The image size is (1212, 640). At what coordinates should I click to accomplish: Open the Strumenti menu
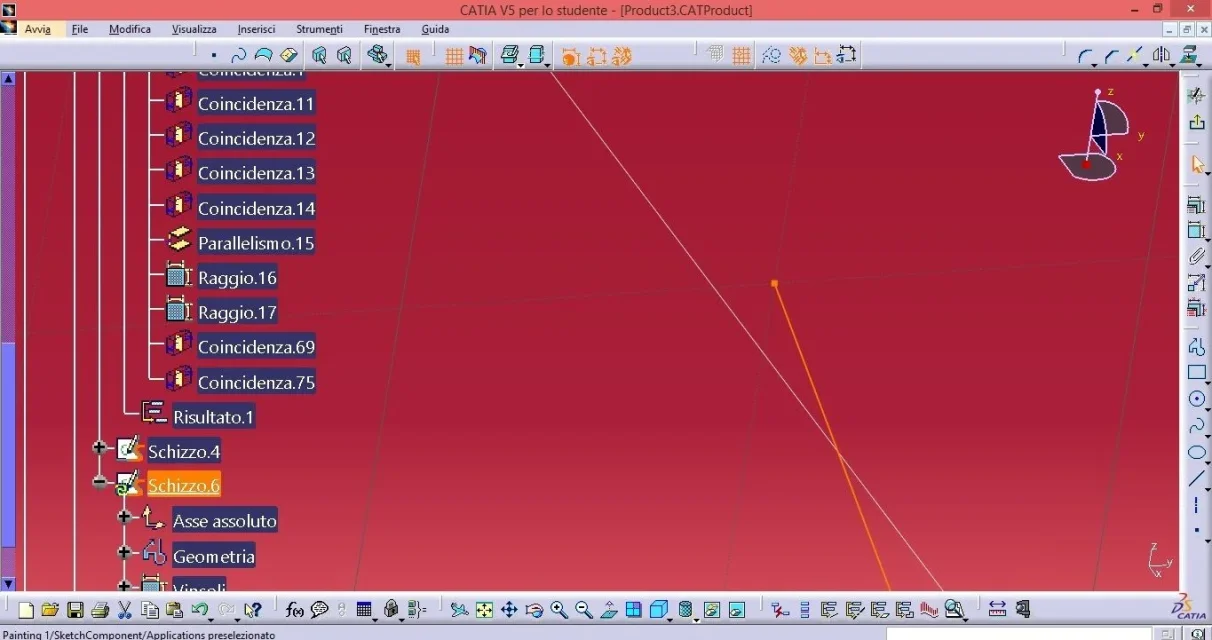coord(319,29)
